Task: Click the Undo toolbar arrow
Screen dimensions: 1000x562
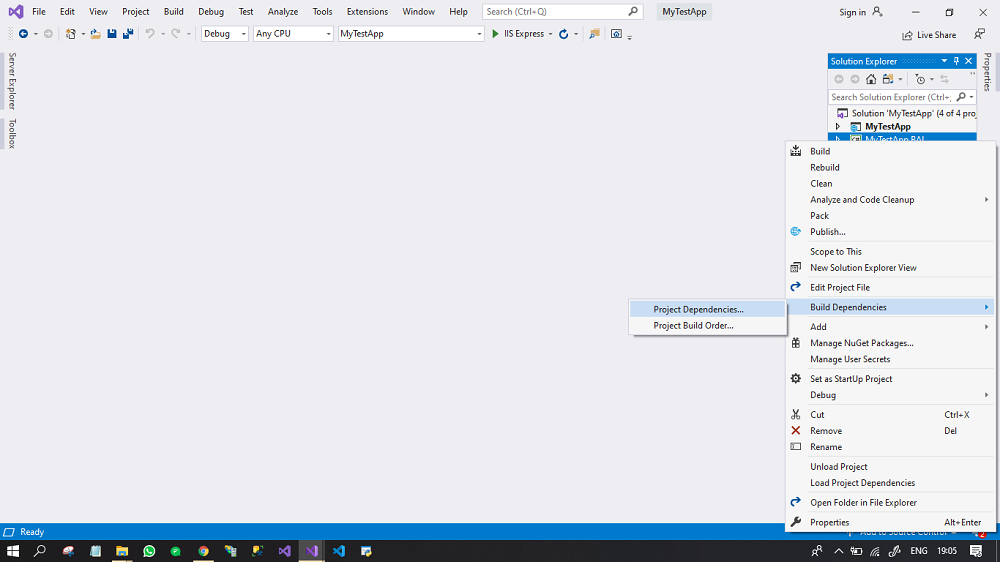Action: 150,34
